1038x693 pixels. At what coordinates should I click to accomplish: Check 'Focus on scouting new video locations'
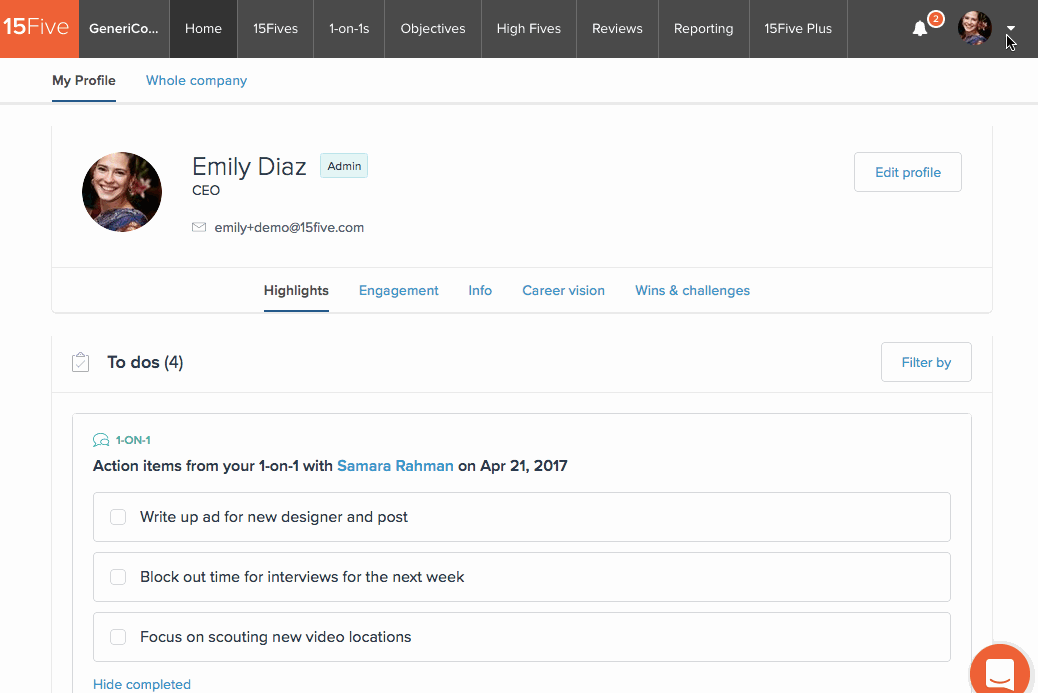[x=118, y=637]
